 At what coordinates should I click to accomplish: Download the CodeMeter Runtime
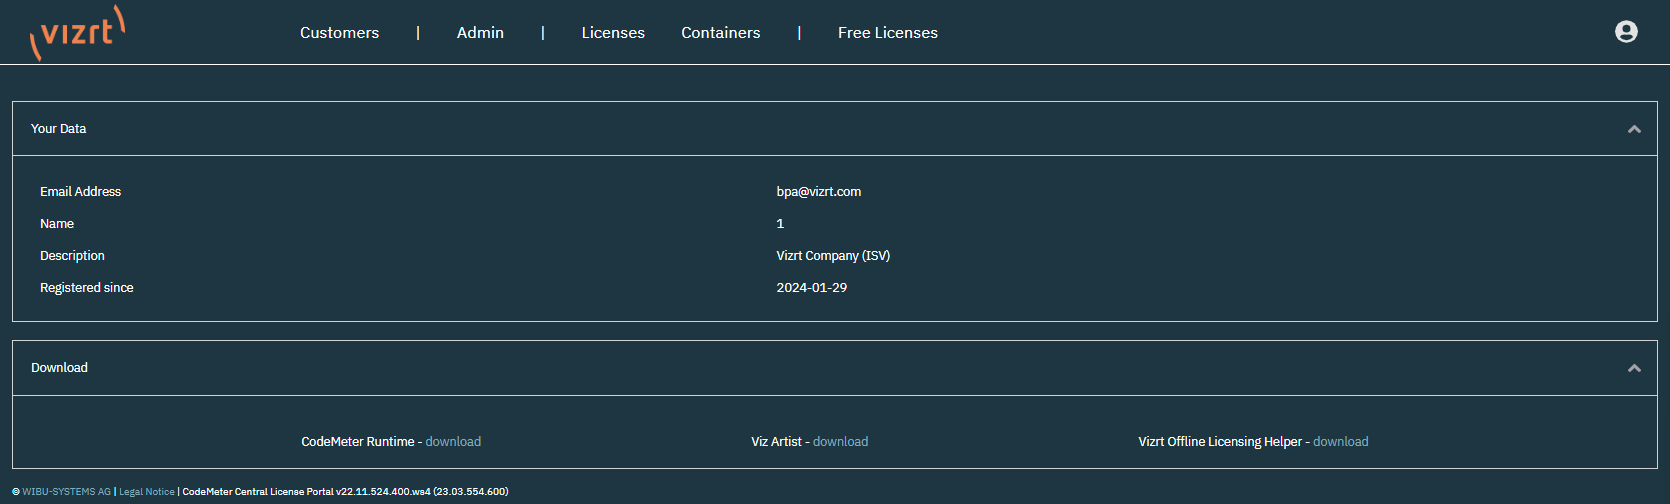coord(453,442)
